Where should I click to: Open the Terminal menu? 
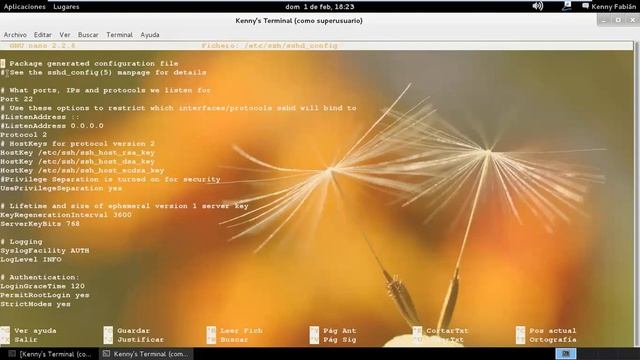(120, 35)
